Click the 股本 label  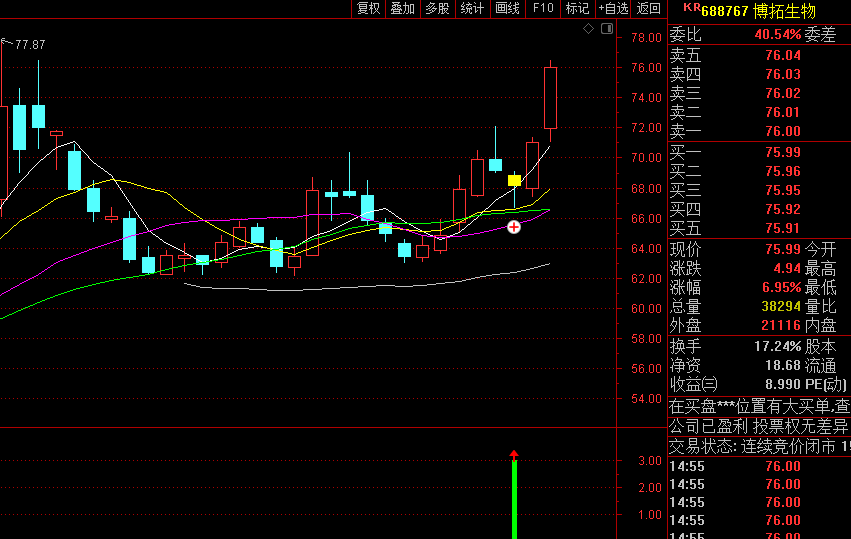click(821, 346)
